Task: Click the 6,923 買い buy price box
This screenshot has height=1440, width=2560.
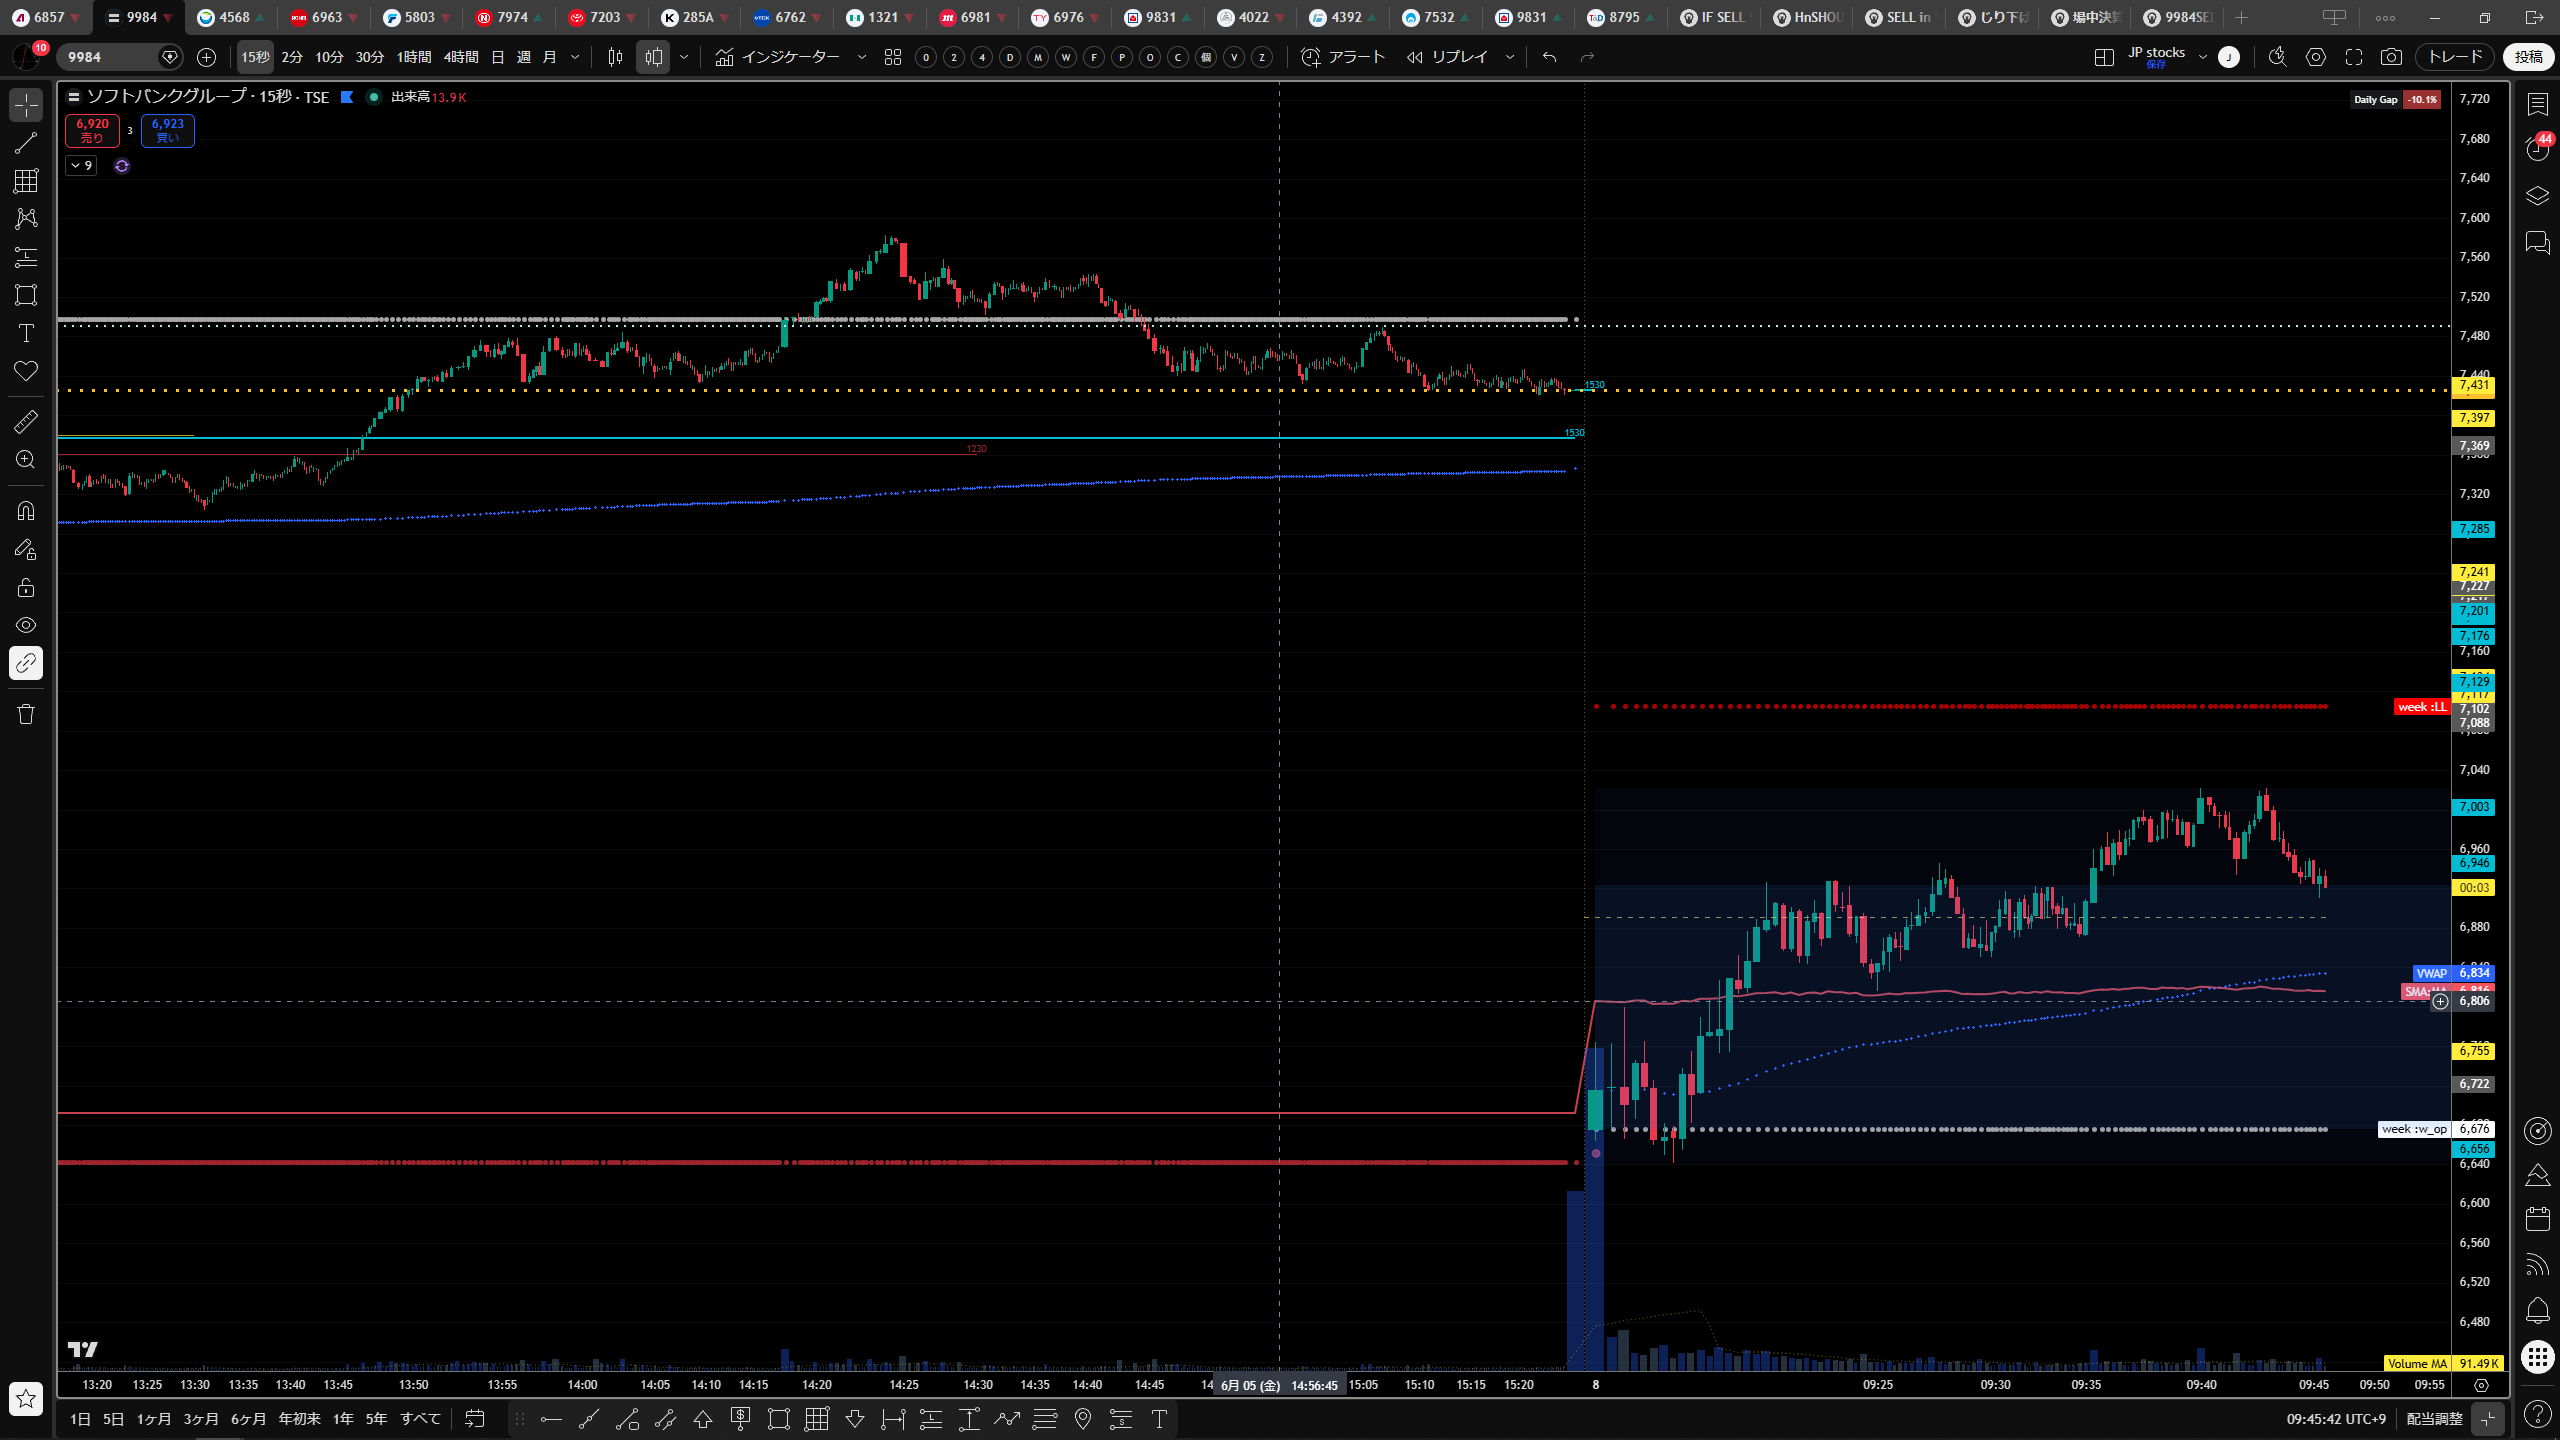Action: 167,130
